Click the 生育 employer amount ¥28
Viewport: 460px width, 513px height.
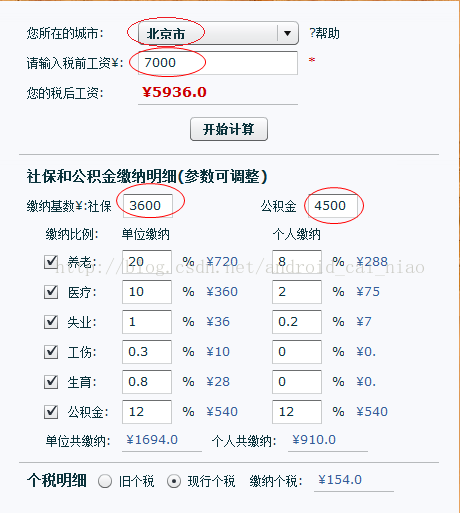218,382
